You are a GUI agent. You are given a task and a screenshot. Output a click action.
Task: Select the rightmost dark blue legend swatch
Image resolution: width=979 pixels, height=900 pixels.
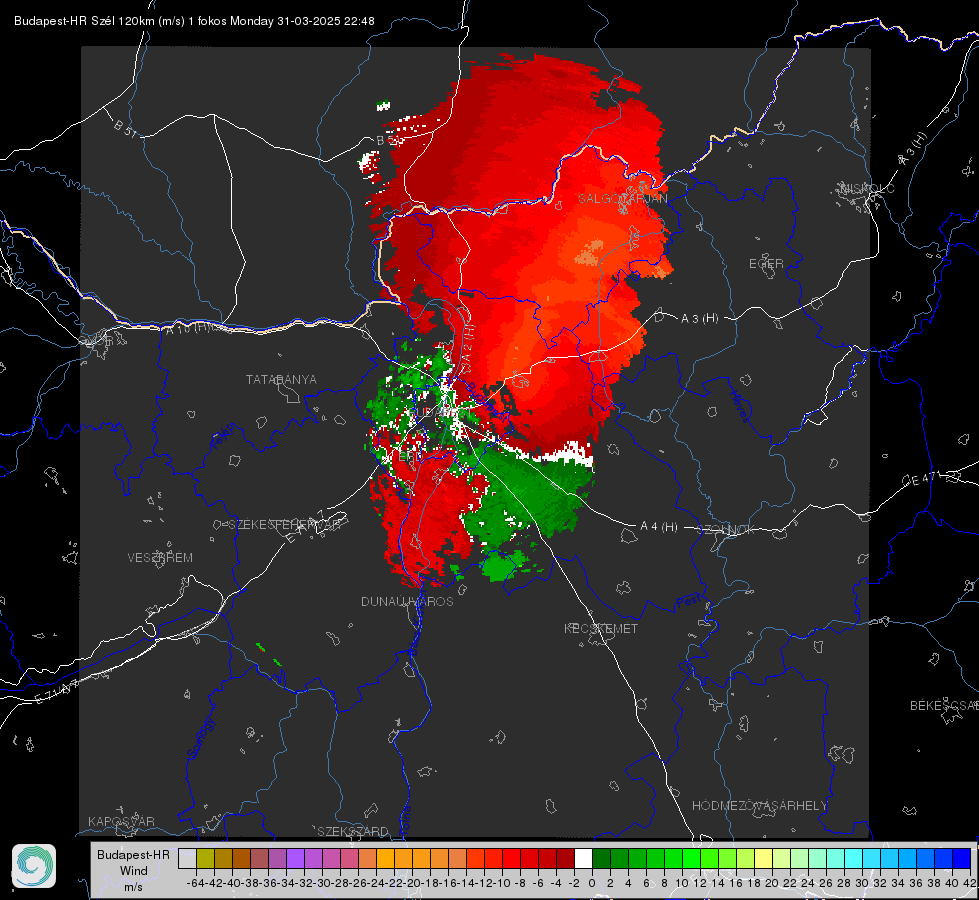point(962,858)
